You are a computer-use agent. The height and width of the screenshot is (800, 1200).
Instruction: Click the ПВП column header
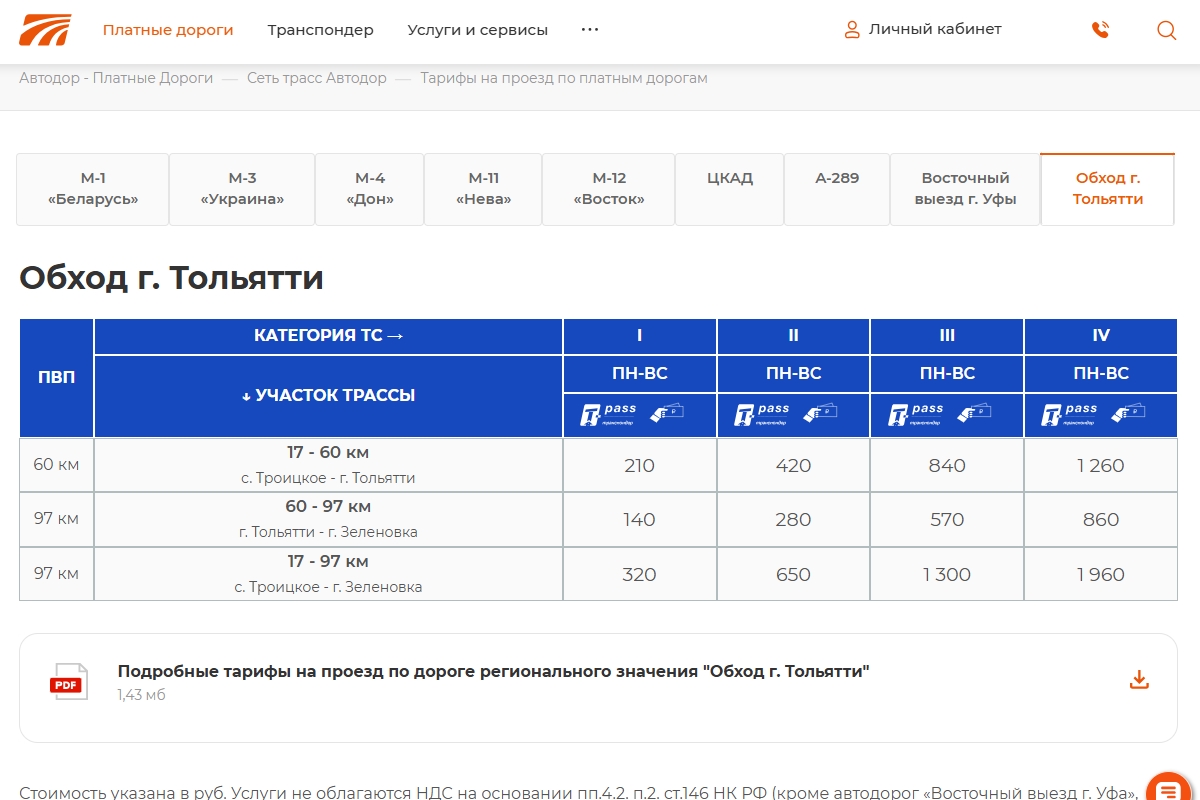(x=56, y=378)
